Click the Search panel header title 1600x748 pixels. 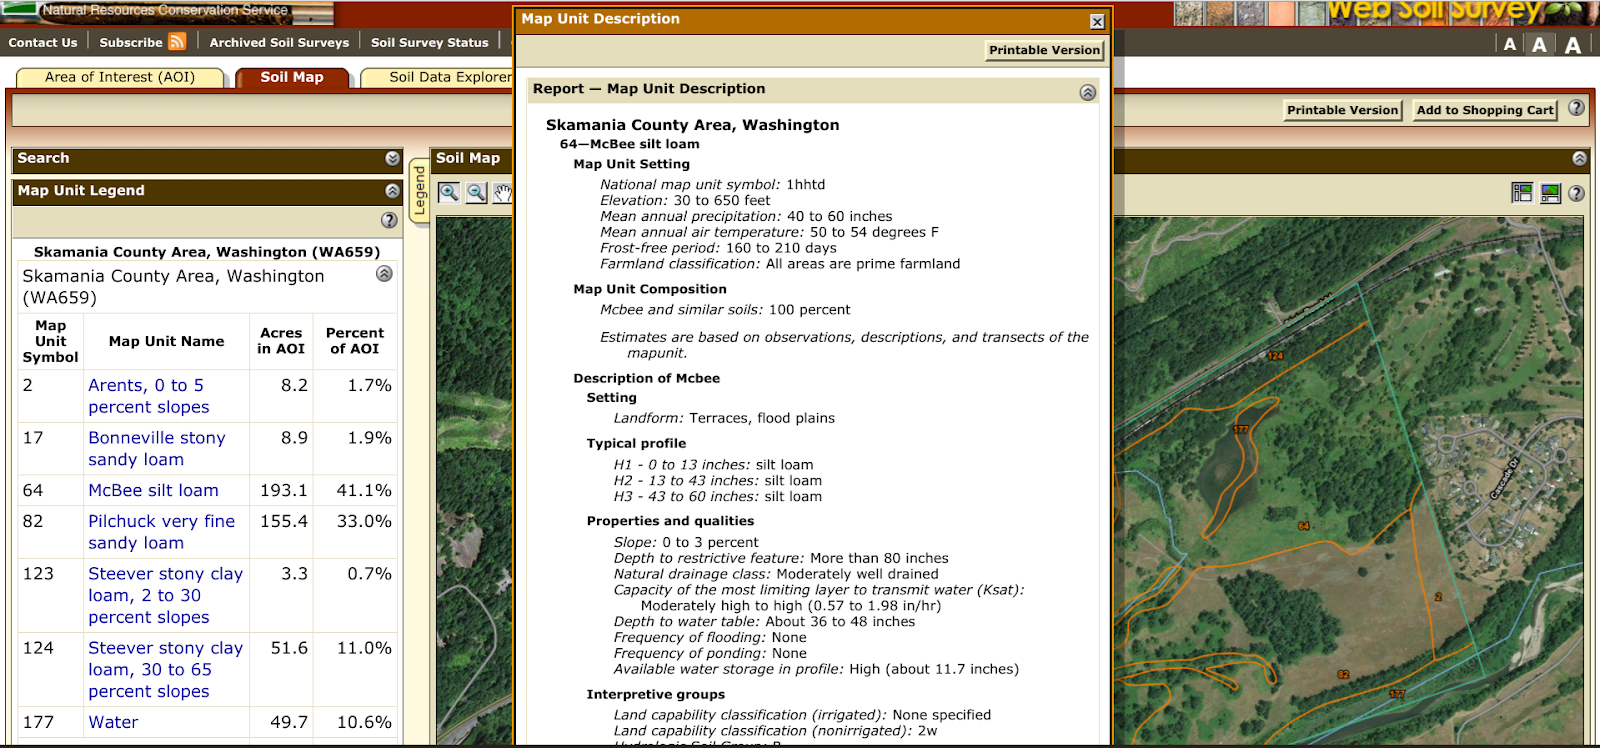[43, 158]
